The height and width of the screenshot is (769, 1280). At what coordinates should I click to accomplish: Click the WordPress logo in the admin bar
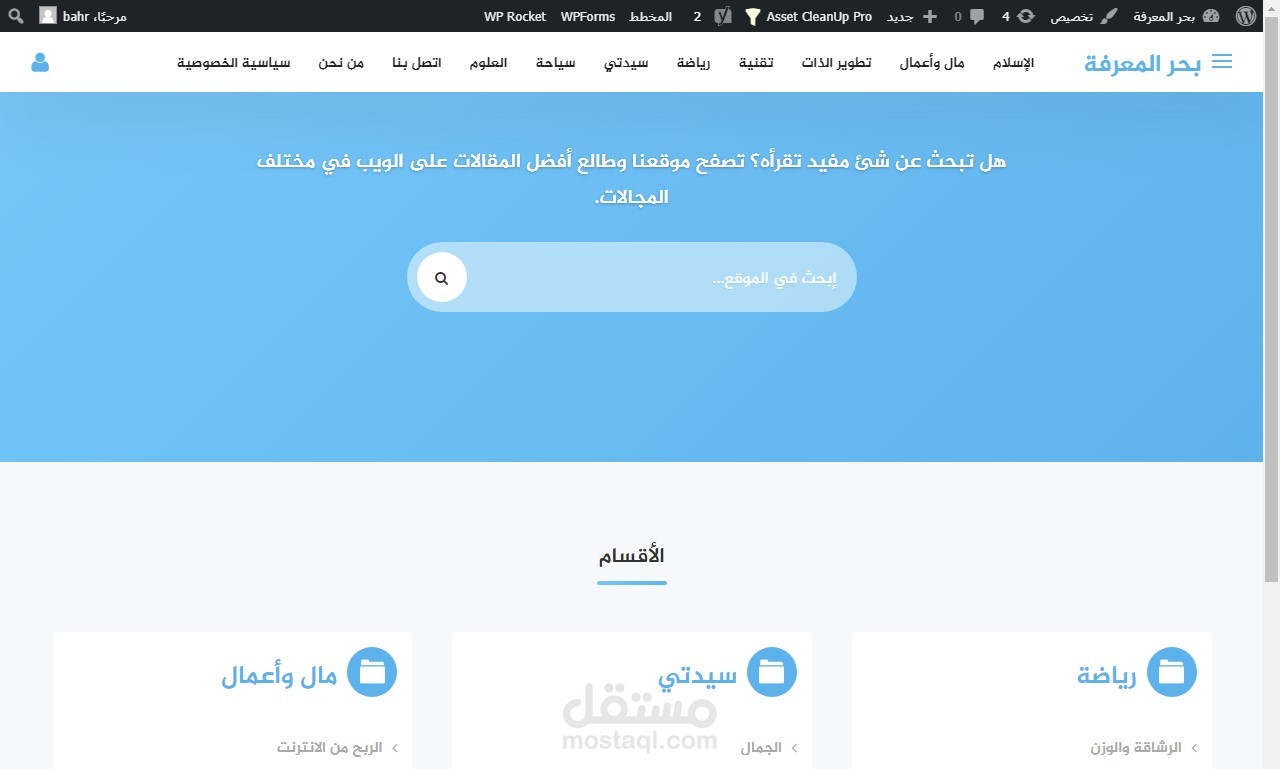point(1246,15)
